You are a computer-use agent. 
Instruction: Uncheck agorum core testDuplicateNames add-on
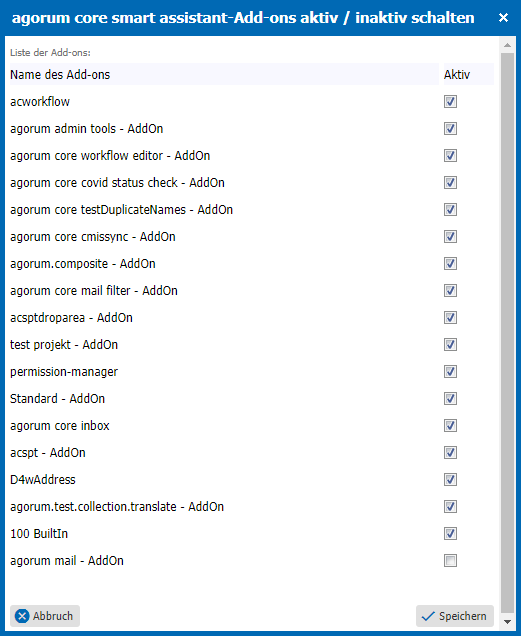(x=450, y=210)
